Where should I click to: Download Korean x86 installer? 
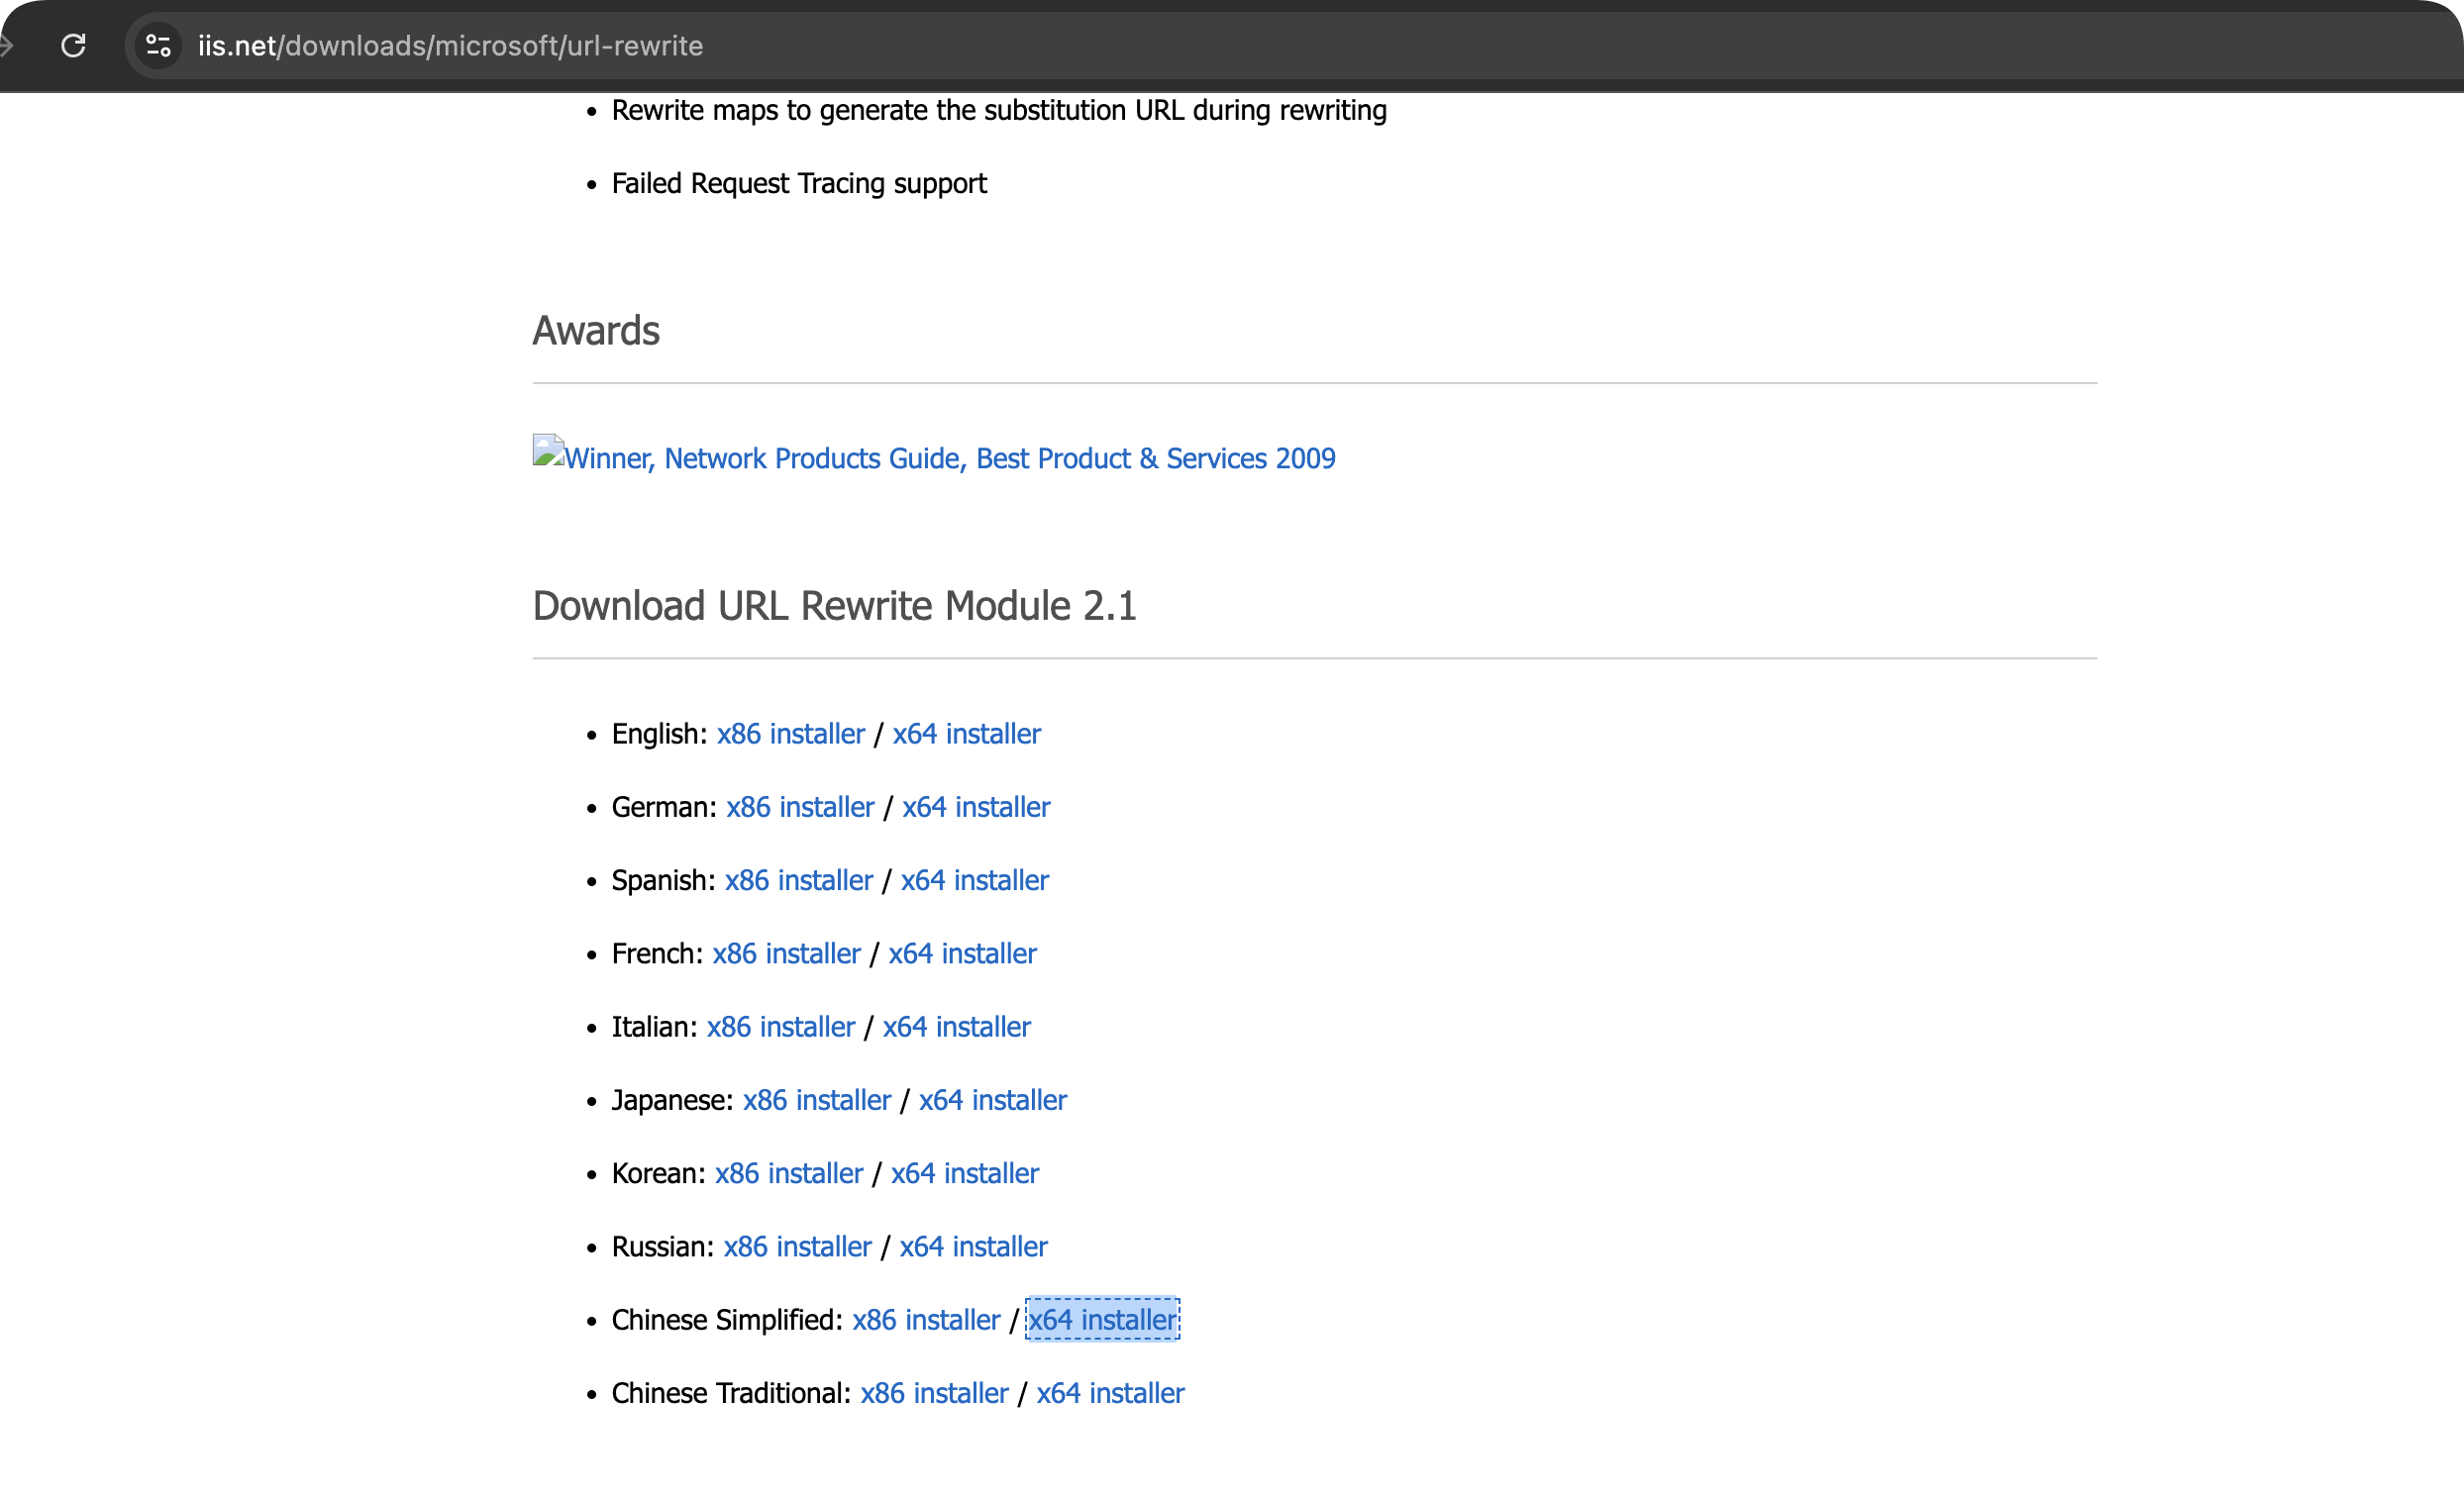[788, 1173]
